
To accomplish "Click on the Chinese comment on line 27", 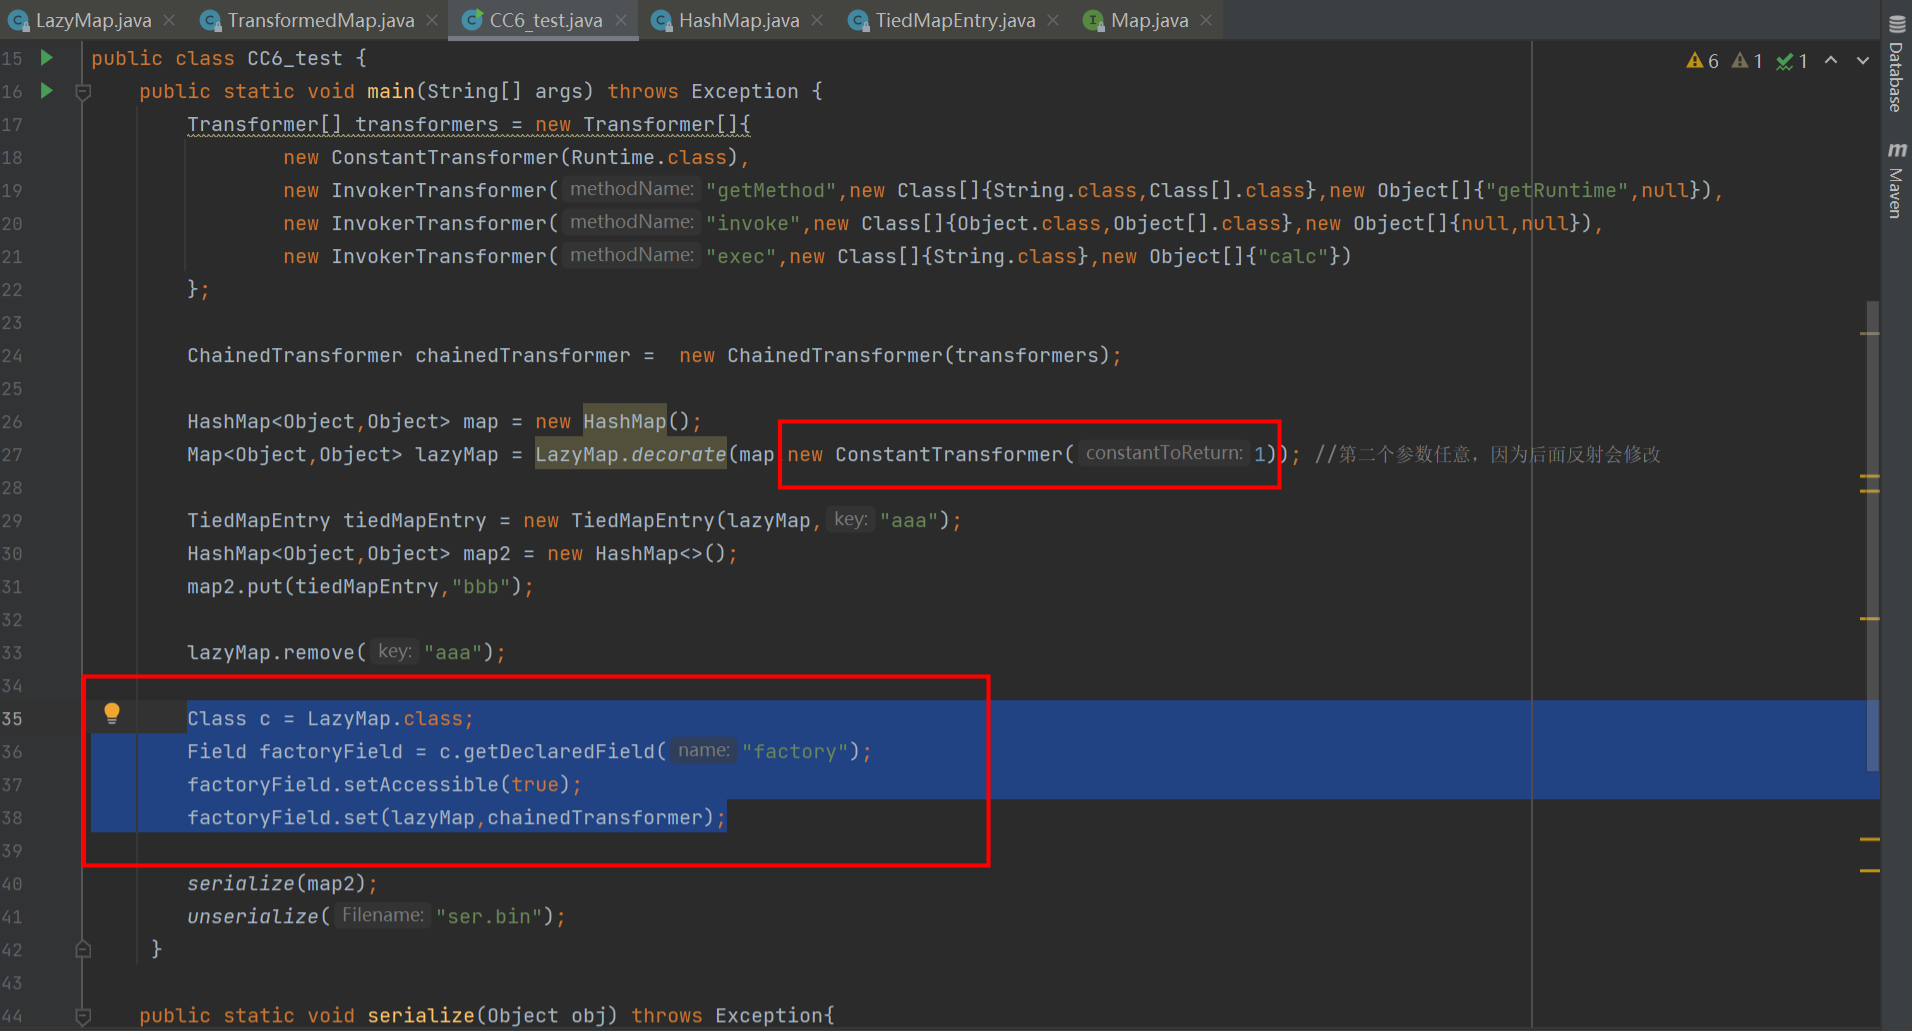I will pos(1488,454).
